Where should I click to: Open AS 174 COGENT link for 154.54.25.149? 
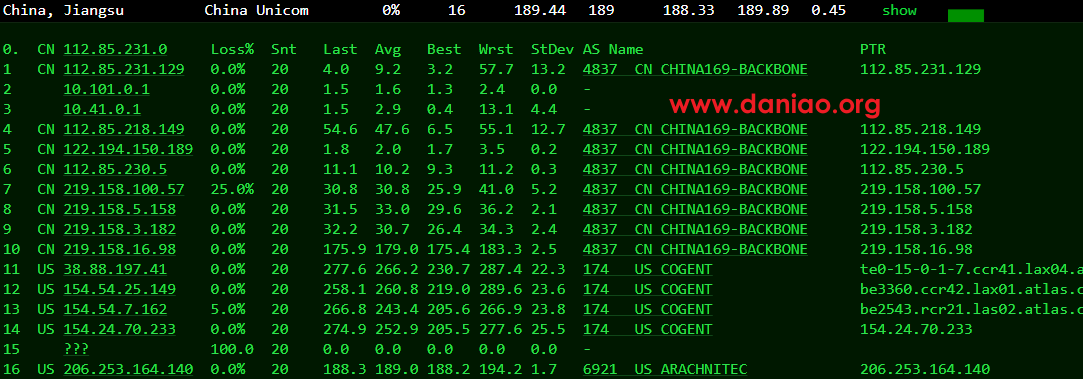(x=647, y=290)
